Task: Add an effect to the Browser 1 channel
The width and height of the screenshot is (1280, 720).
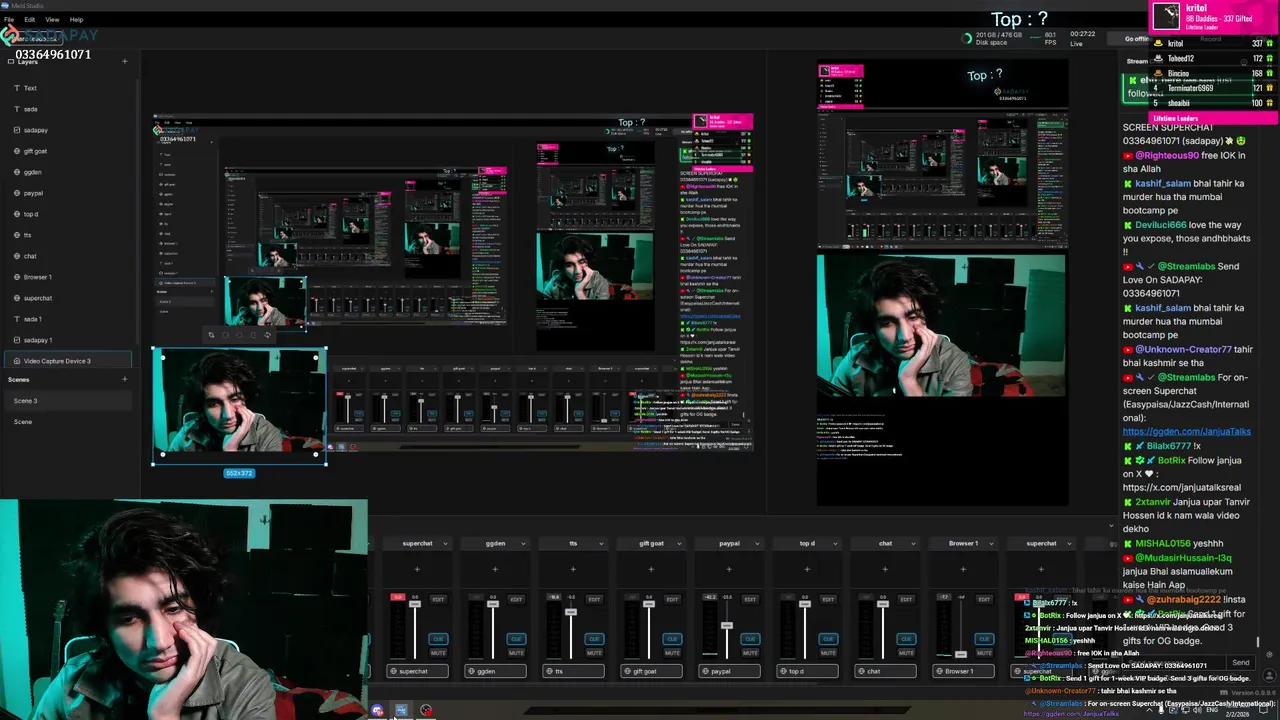Action: tap(963, 569)
